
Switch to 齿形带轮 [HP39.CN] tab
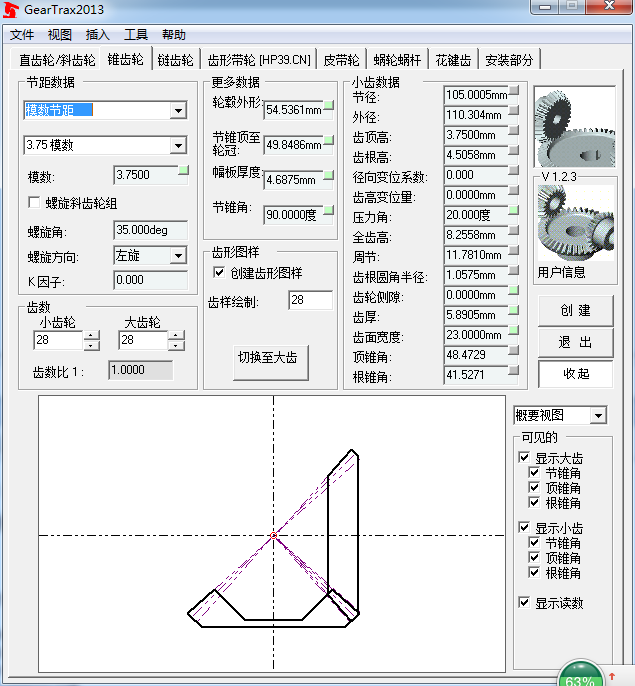coord(259,60)
